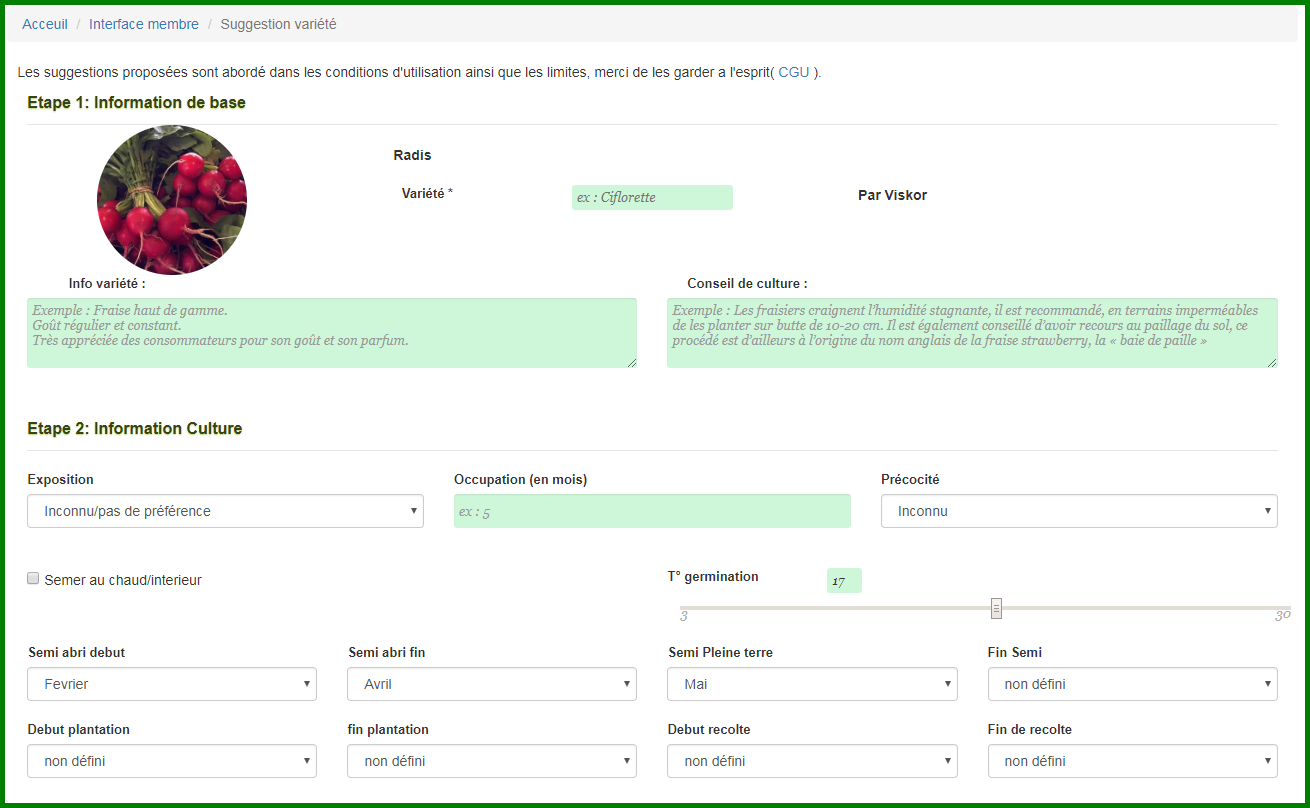Open the Exposition dropdown

225,511
